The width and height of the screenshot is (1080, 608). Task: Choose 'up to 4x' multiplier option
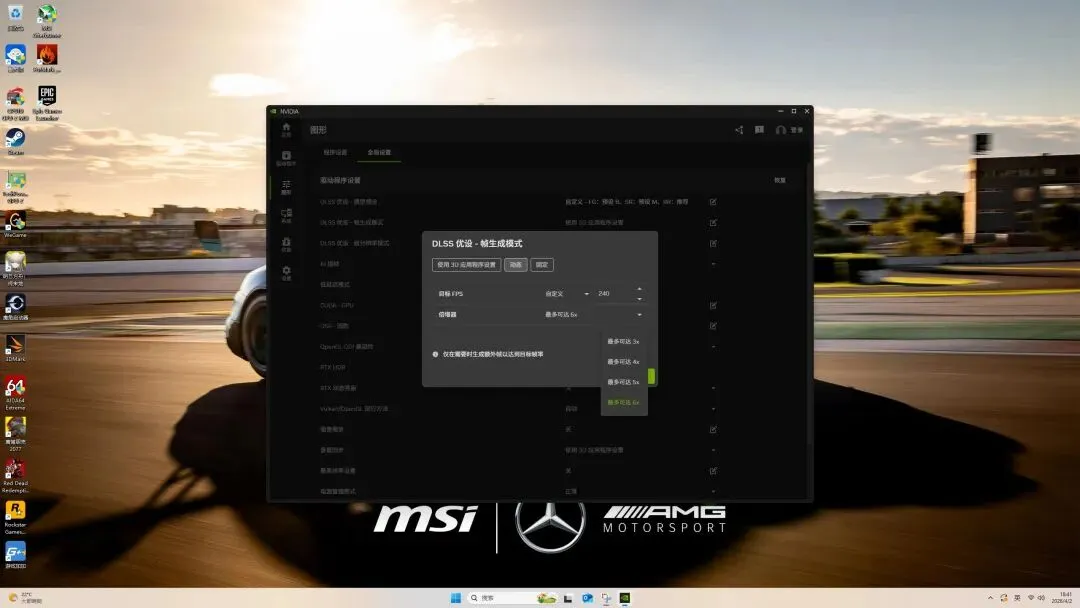click(623, 361)
